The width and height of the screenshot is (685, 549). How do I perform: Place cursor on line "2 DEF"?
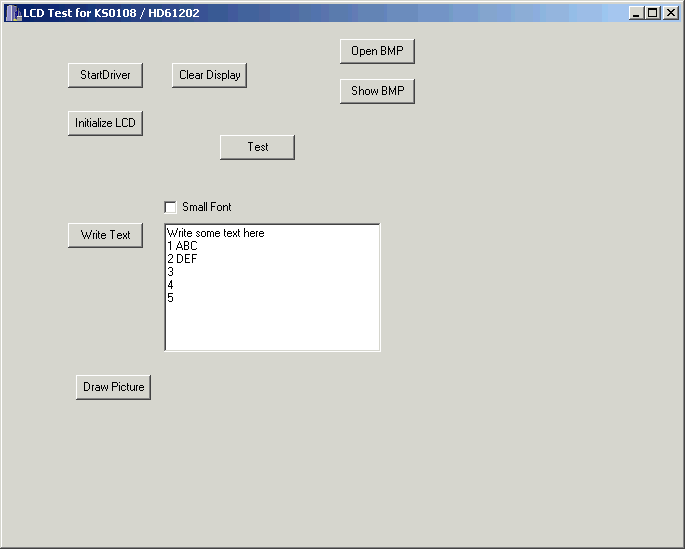click(x=182, y=259)
